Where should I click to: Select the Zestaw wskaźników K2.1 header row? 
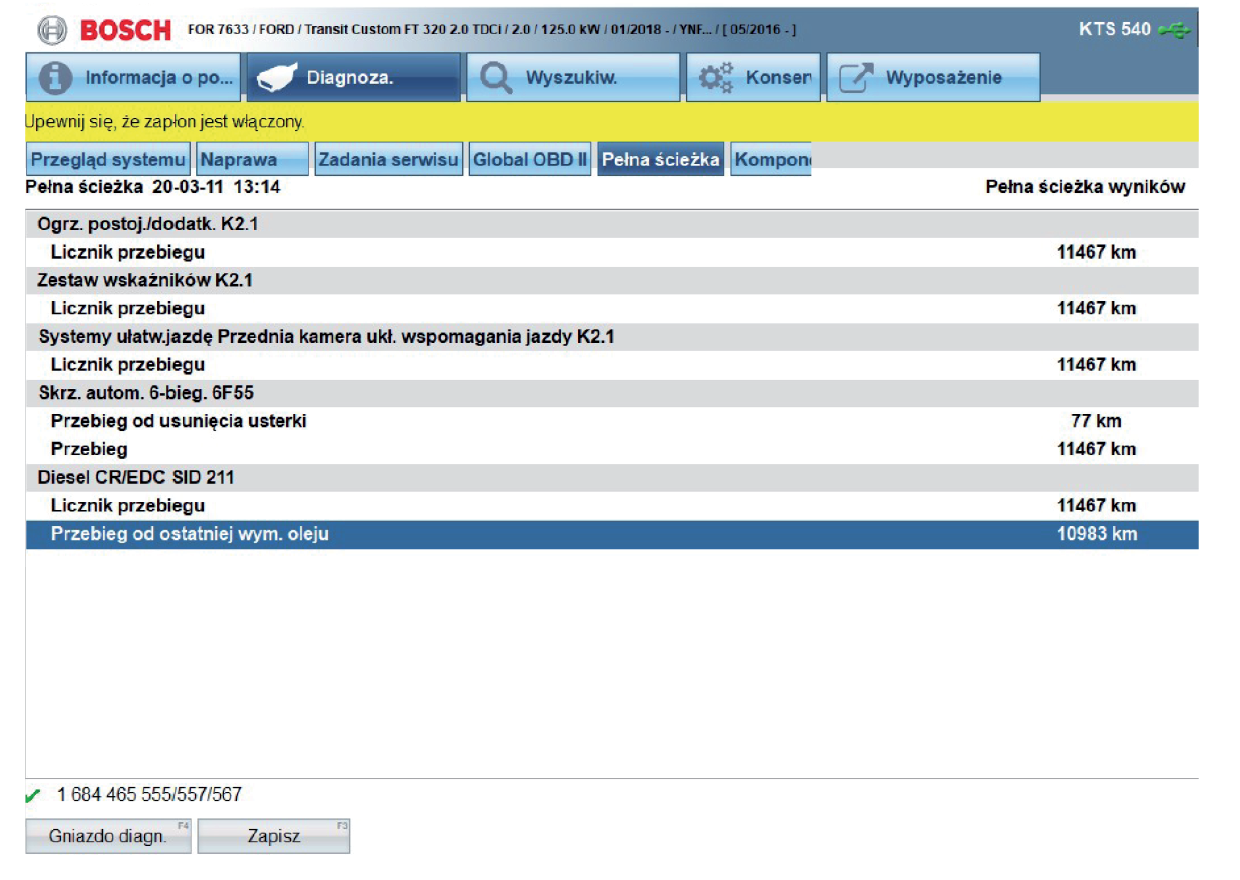point(612,280)
